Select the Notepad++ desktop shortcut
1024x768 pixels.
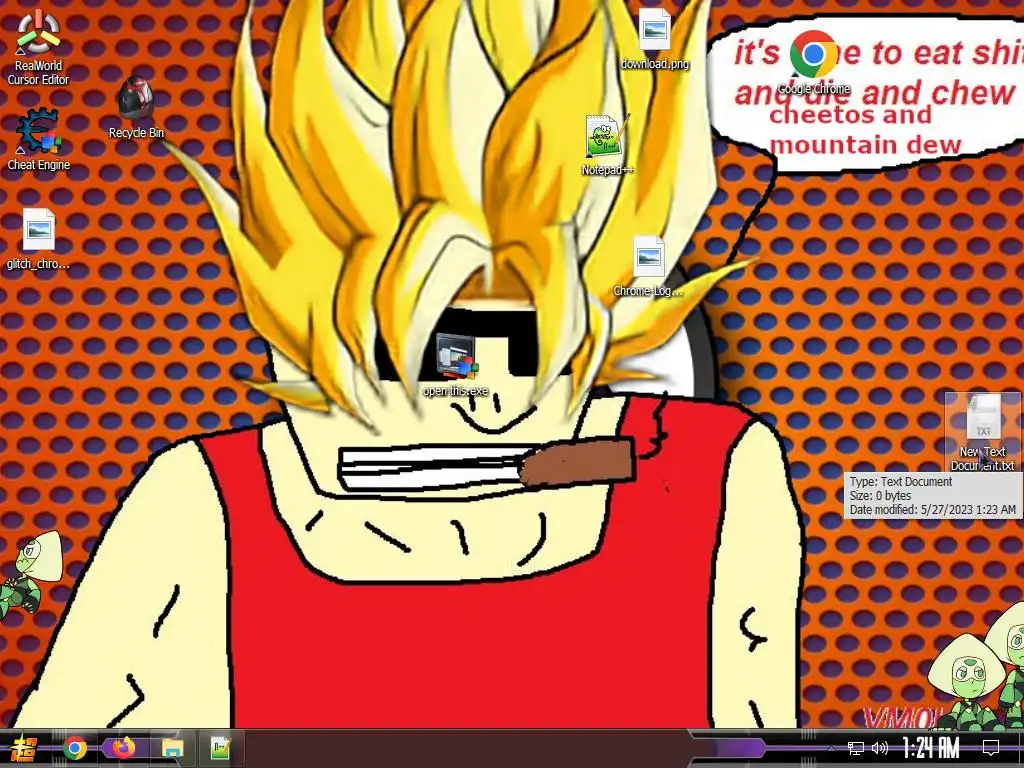pyautogui.click(x=607, y=144)
